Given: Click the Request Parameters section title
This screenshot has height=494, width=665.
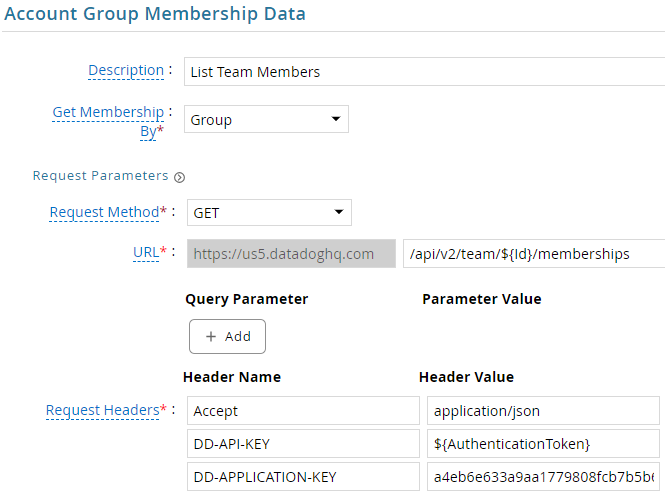Looking at the screenshot, I should pos(101,176).
